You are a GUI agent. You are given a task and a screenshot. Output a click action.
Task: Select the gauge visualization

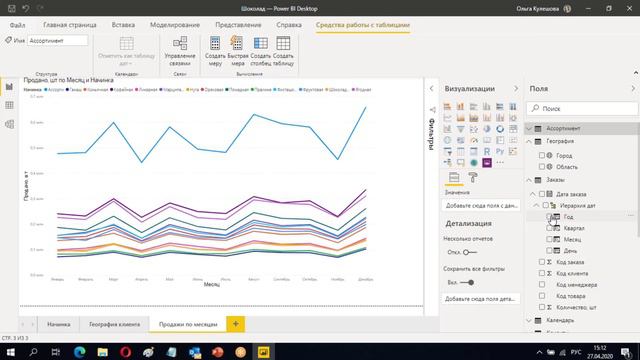pyautogui.click(x=473, y=140)
